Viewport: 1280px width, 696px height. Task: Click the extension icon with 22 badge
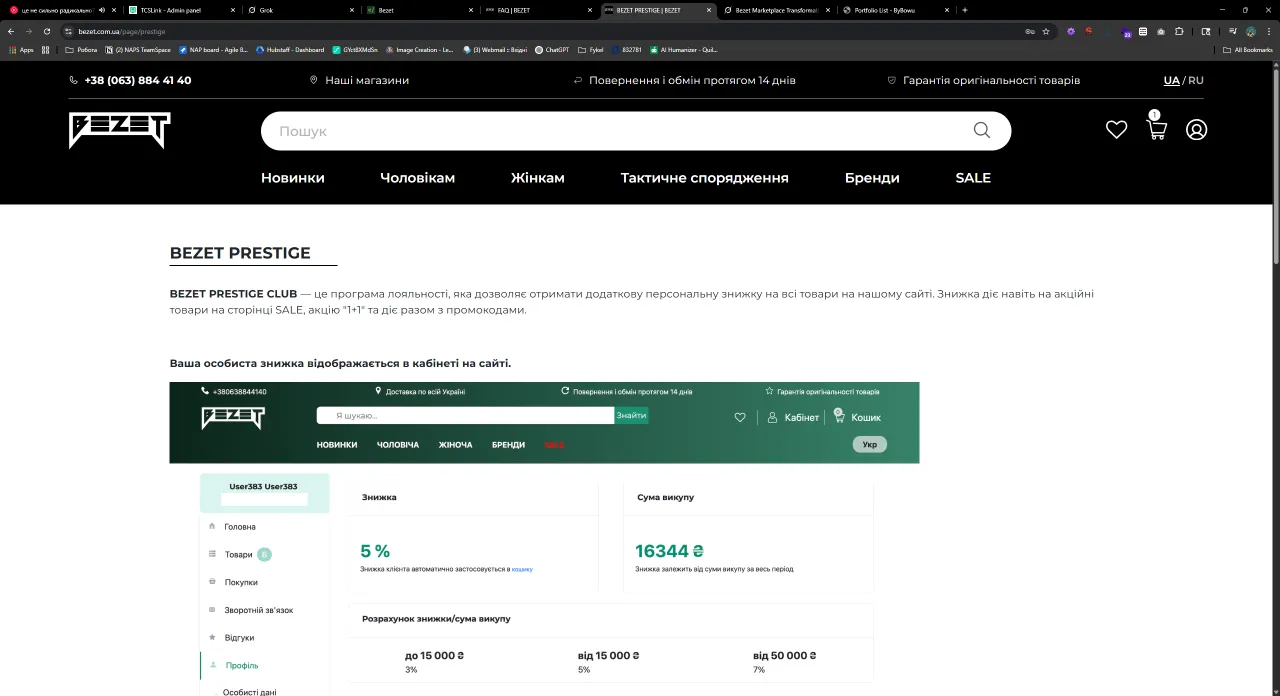coord(1126,32)
